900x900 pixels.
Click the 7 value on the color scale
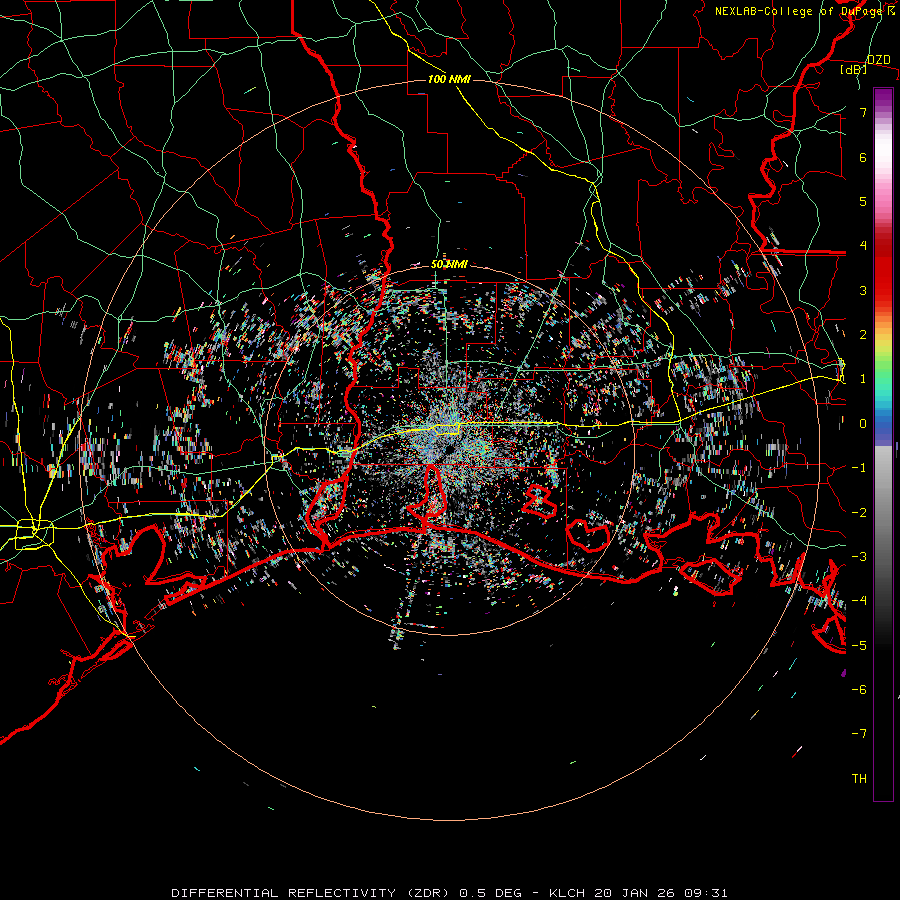pyautogui.click(x=863, y=112)
